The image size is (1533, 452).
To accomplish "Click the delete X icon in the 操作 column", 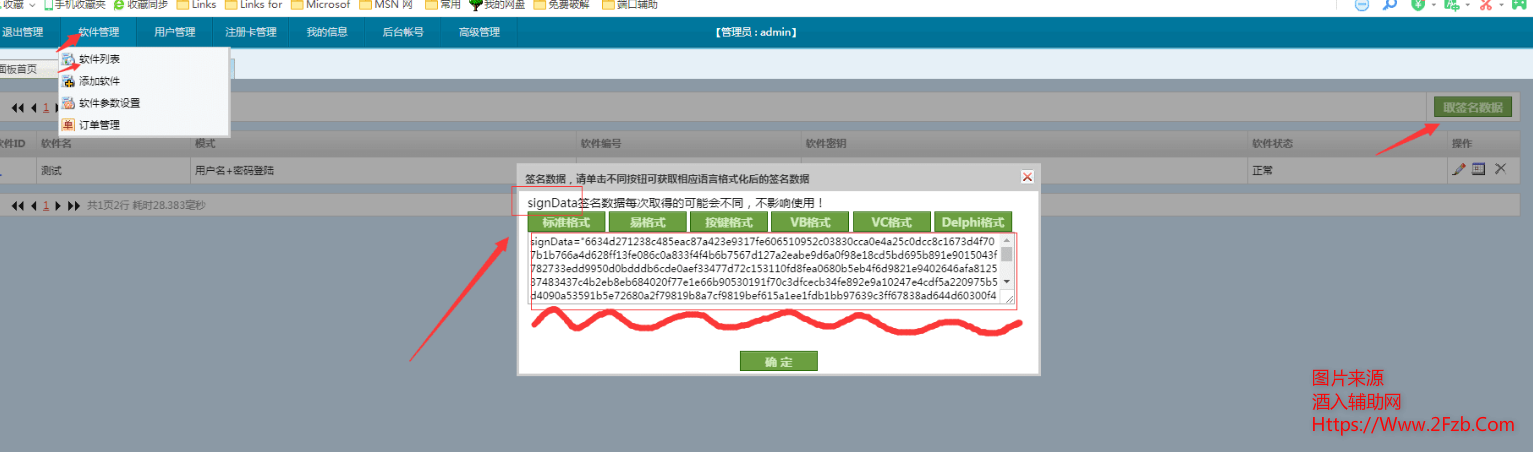I will (x=1500, y=170).
